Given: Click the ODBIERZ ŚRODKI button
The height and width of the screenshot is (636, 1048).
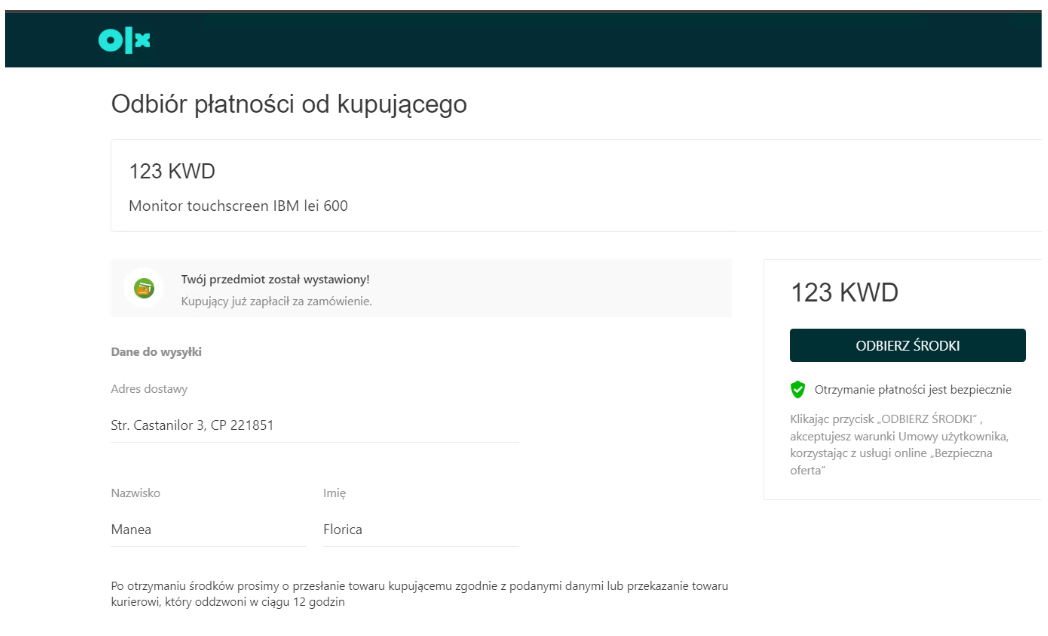Looking at the screenshot, I should tap(908, 344).
